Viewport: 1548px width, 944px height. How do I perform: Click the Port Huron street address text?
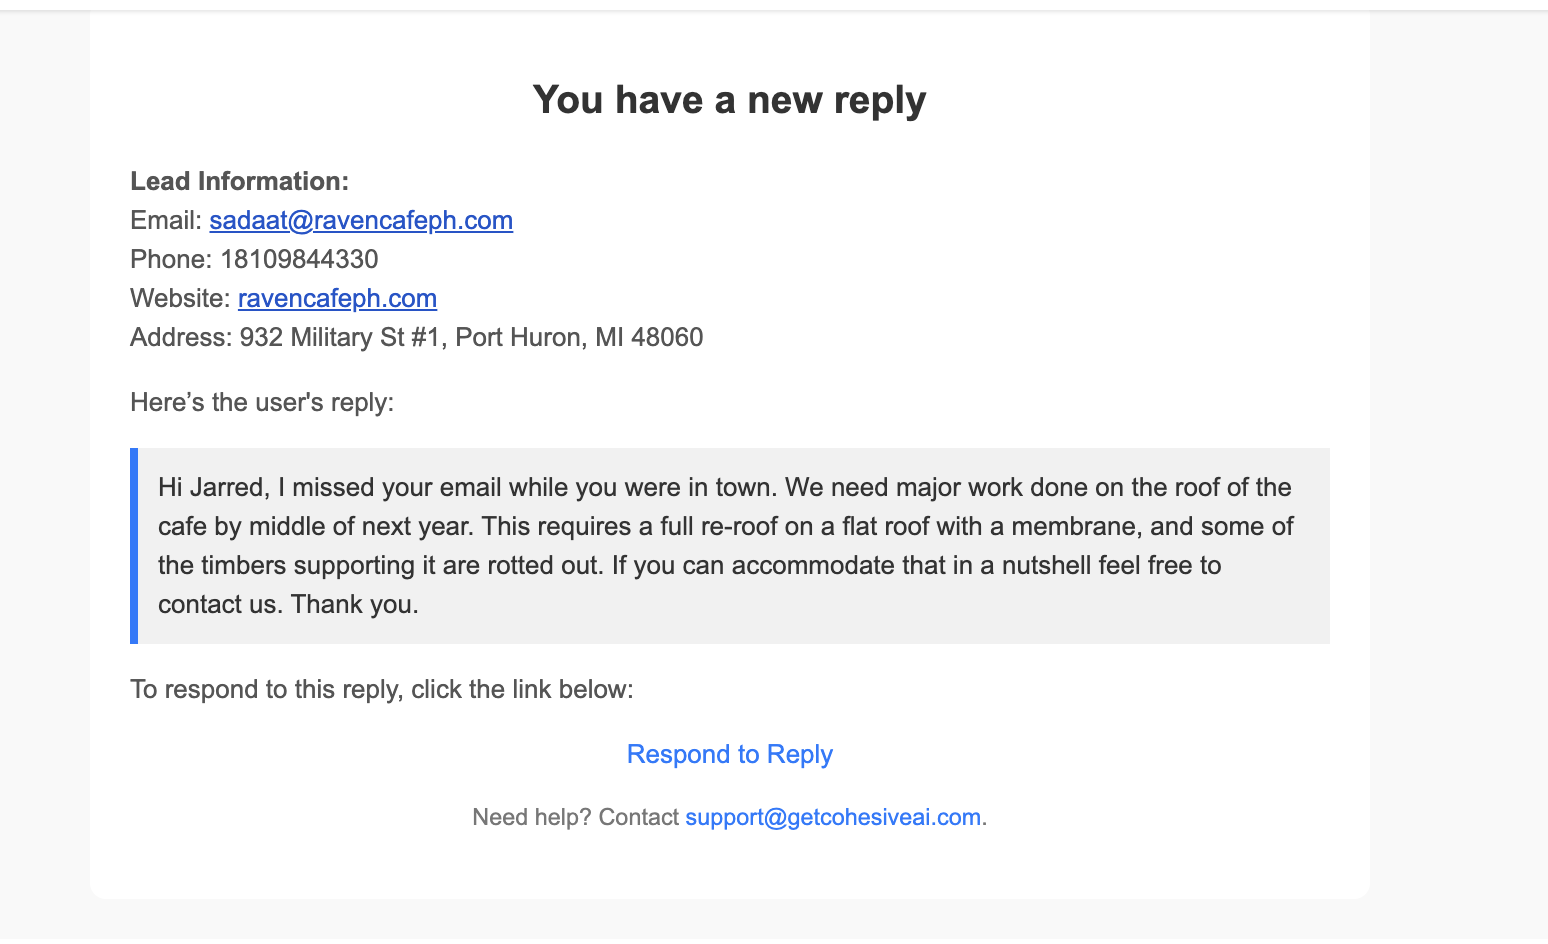point(471,338)
